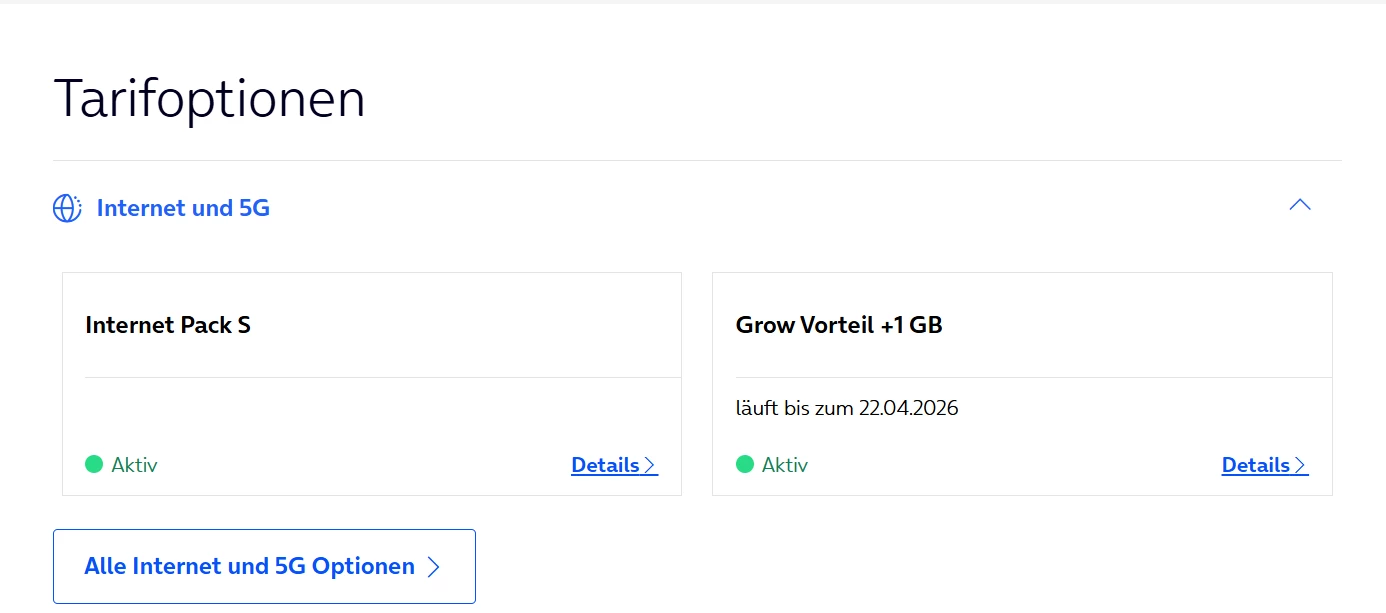The width and height of the screenshot is (1386, 613).
Task: Click the Aktiv status label in Grow Vorteil card
Action: (785, 465)
